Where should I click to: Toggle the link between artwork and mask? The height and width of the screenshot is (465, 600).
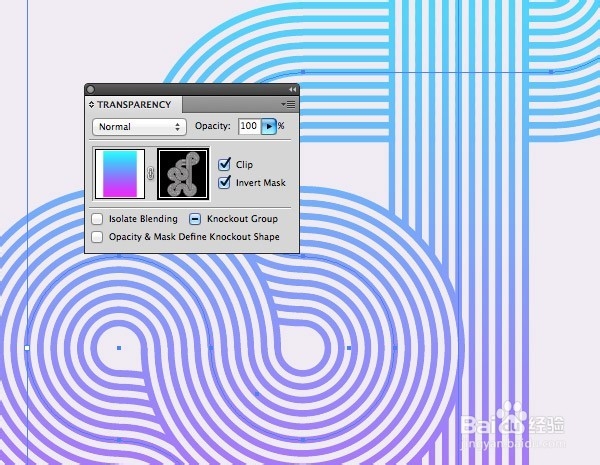151,174
